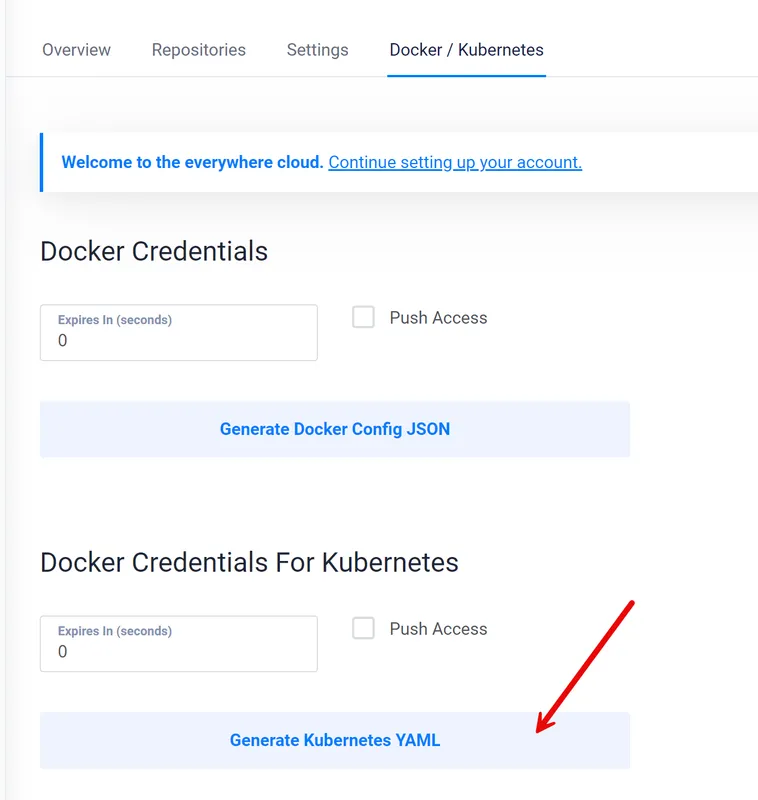Select the Docker / Kubernetes tab
Image resolution: width=758 pixels, height=800 pixels.
[466, 49]
